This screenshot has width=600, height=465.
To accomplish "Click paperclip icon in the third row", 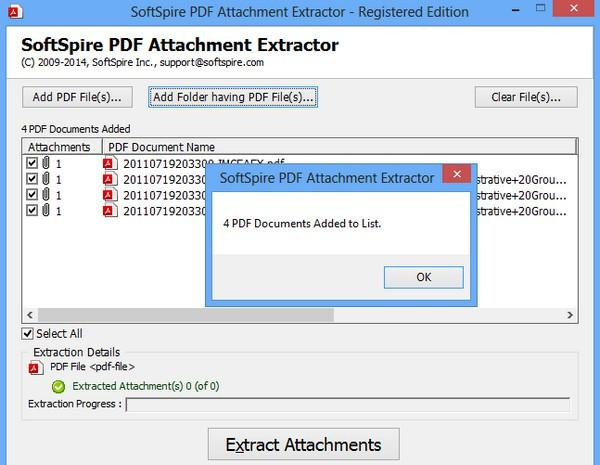I will click(46, 194).
